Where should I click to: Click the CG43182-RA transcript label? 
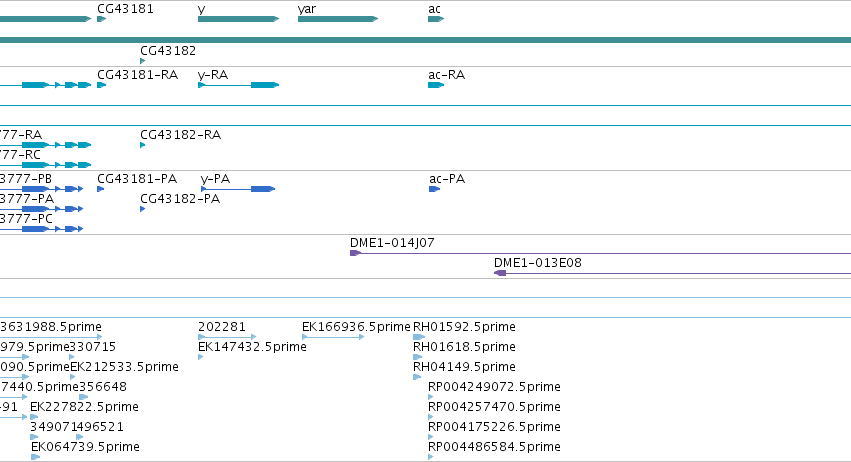tap(180, 135)
